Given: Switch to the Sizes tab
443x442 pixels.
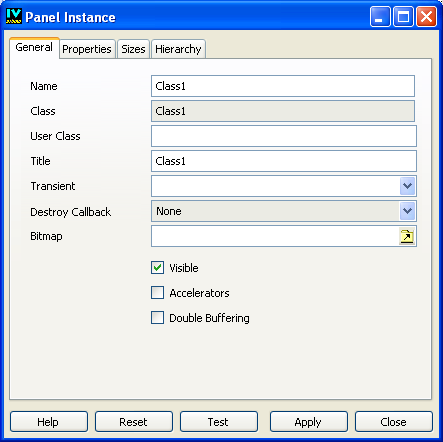Looking at the screenshot, I should point(133,49).
